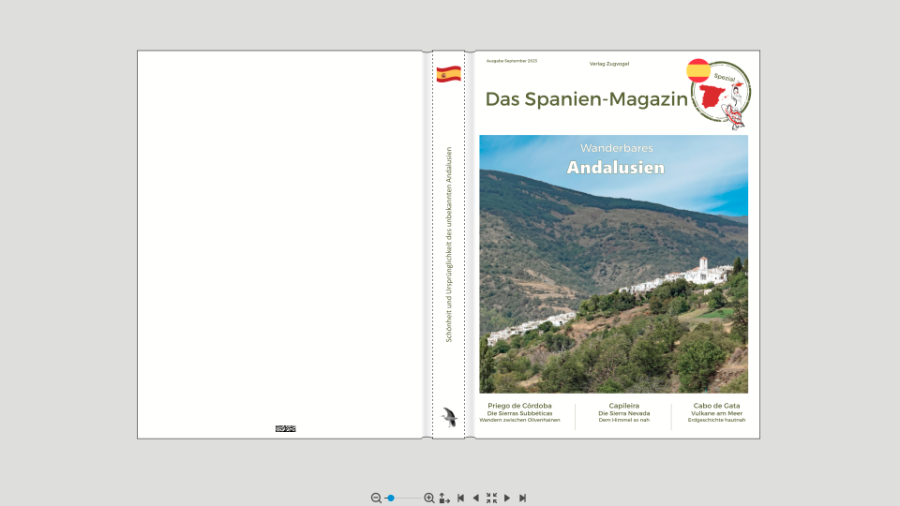This screenshot has width=900, height=506.
Task: Select the 'Verlag Zugvogel' text
Action: (x=609, y=64)
